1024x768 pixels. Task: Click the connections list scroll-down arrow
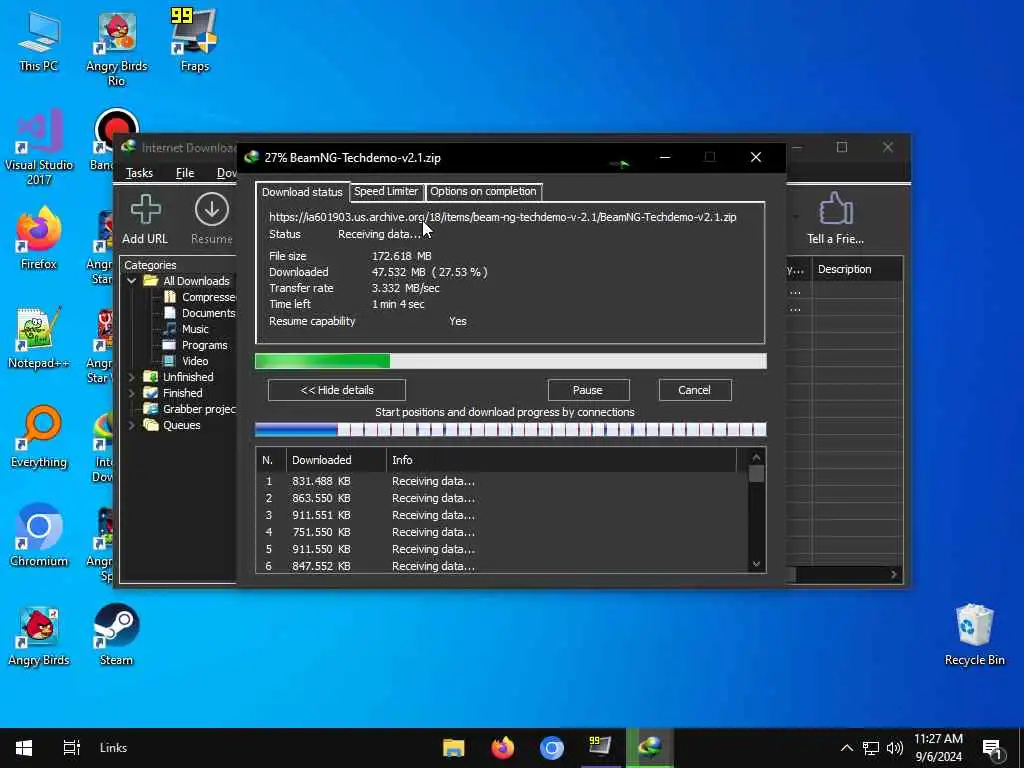point(756,564)
